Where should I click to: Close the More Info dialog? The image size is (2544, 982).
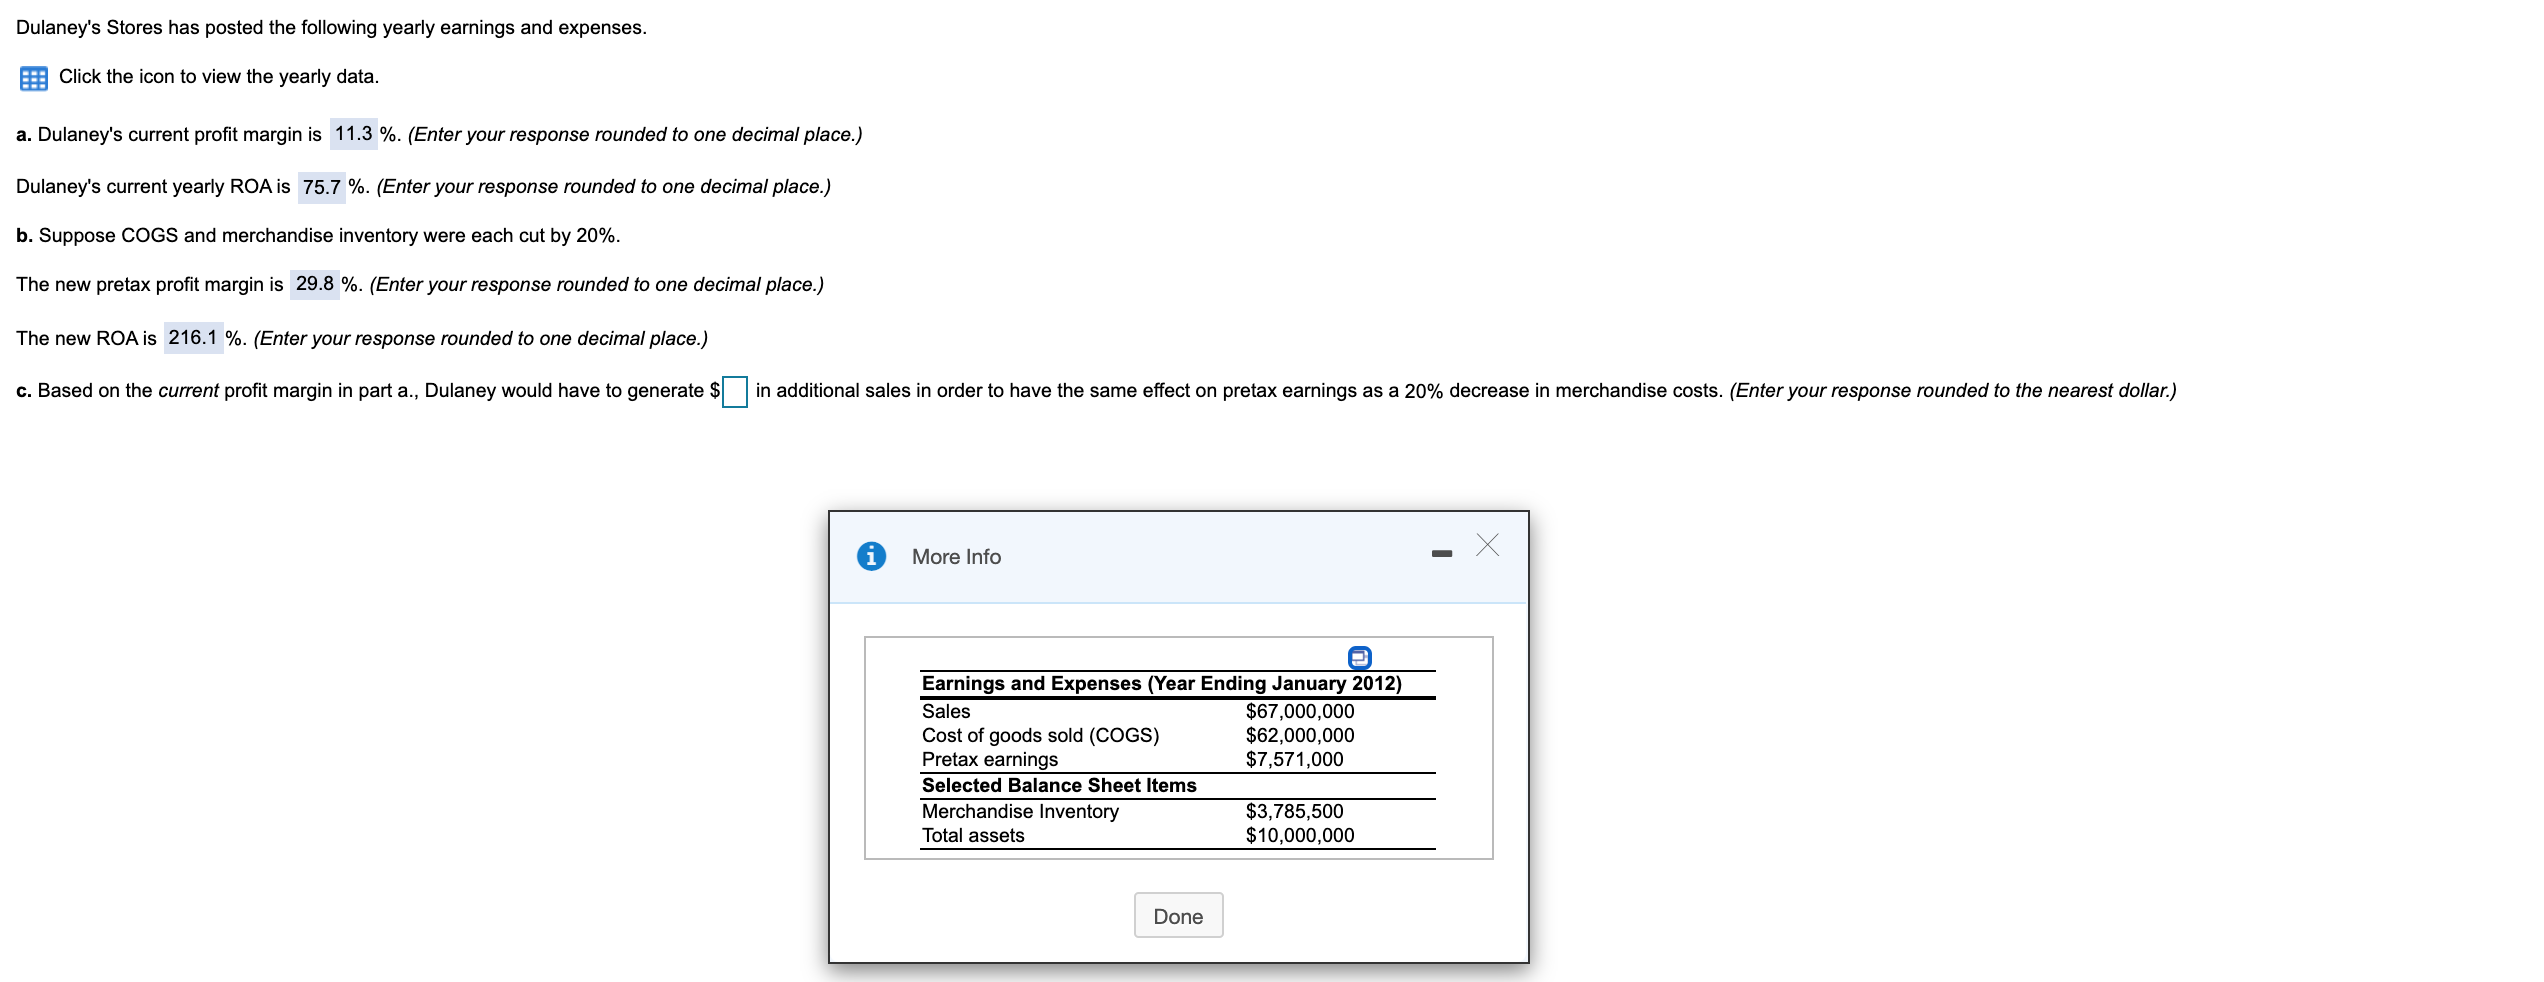point(1488,545)
